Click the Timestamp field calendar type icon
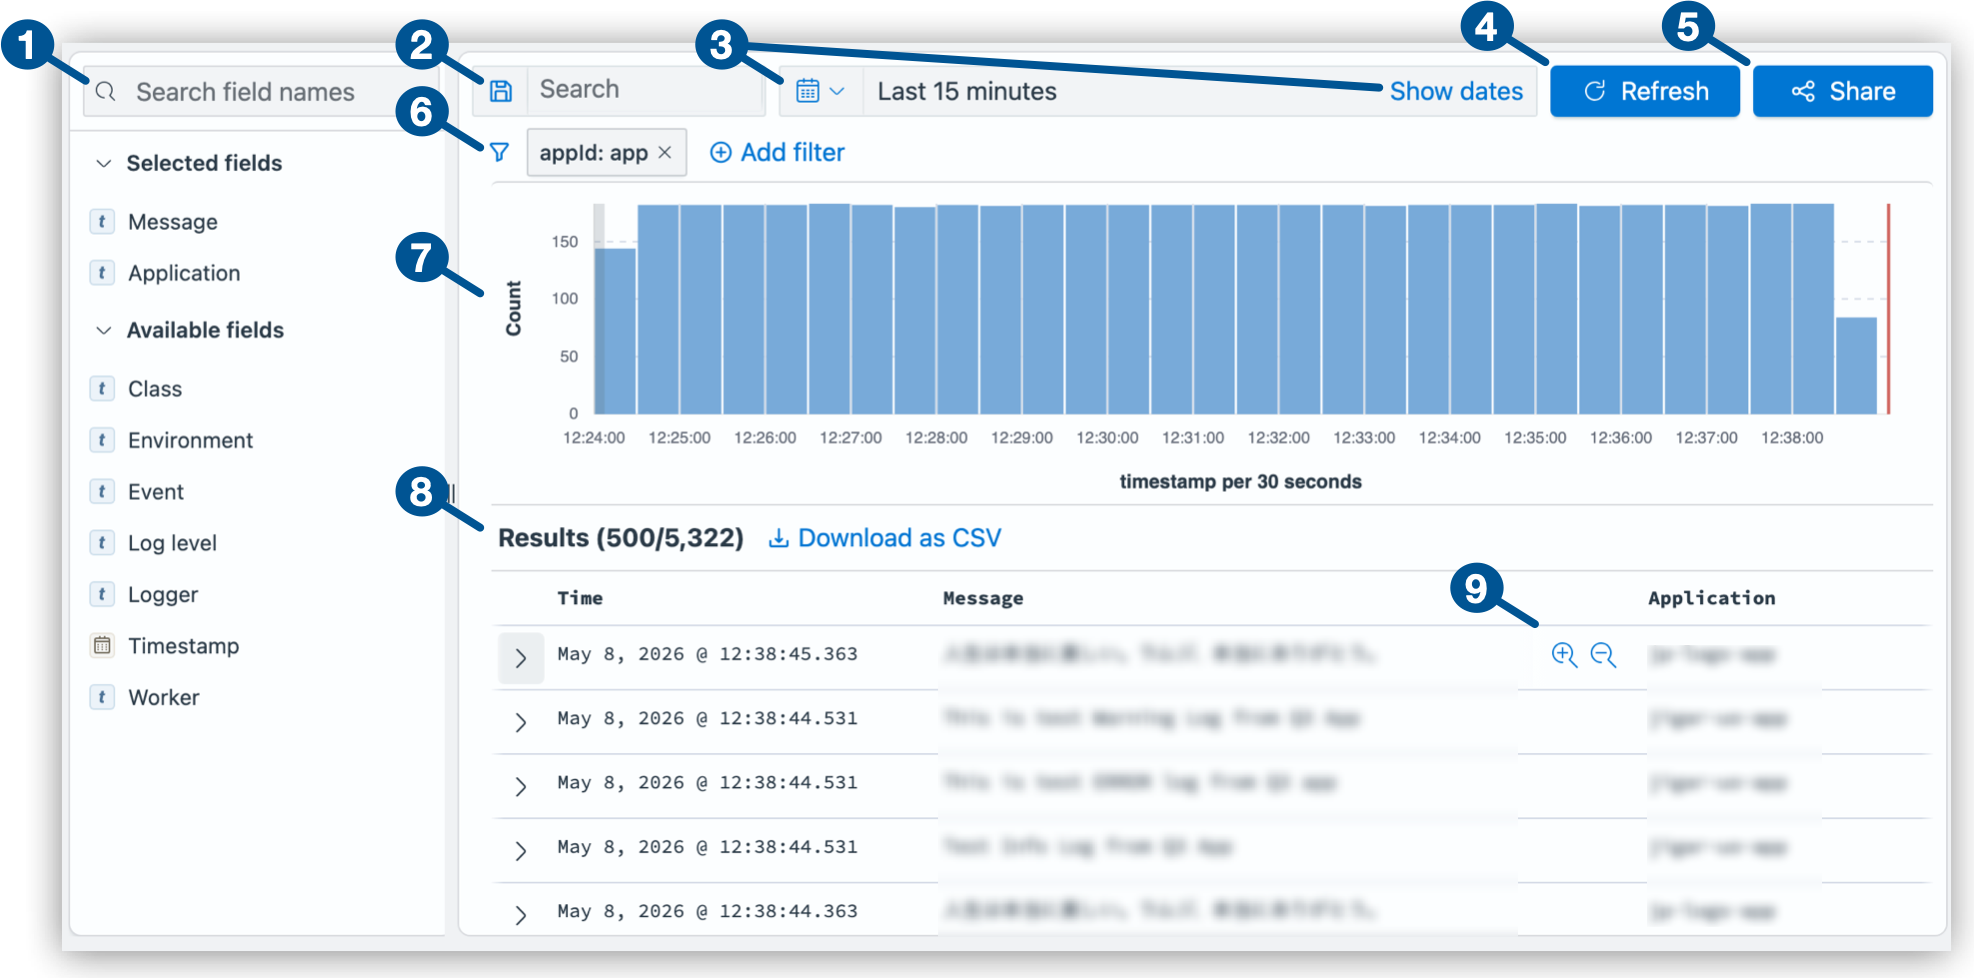This screenshot has width=1974, height=978. pos(102,645)
